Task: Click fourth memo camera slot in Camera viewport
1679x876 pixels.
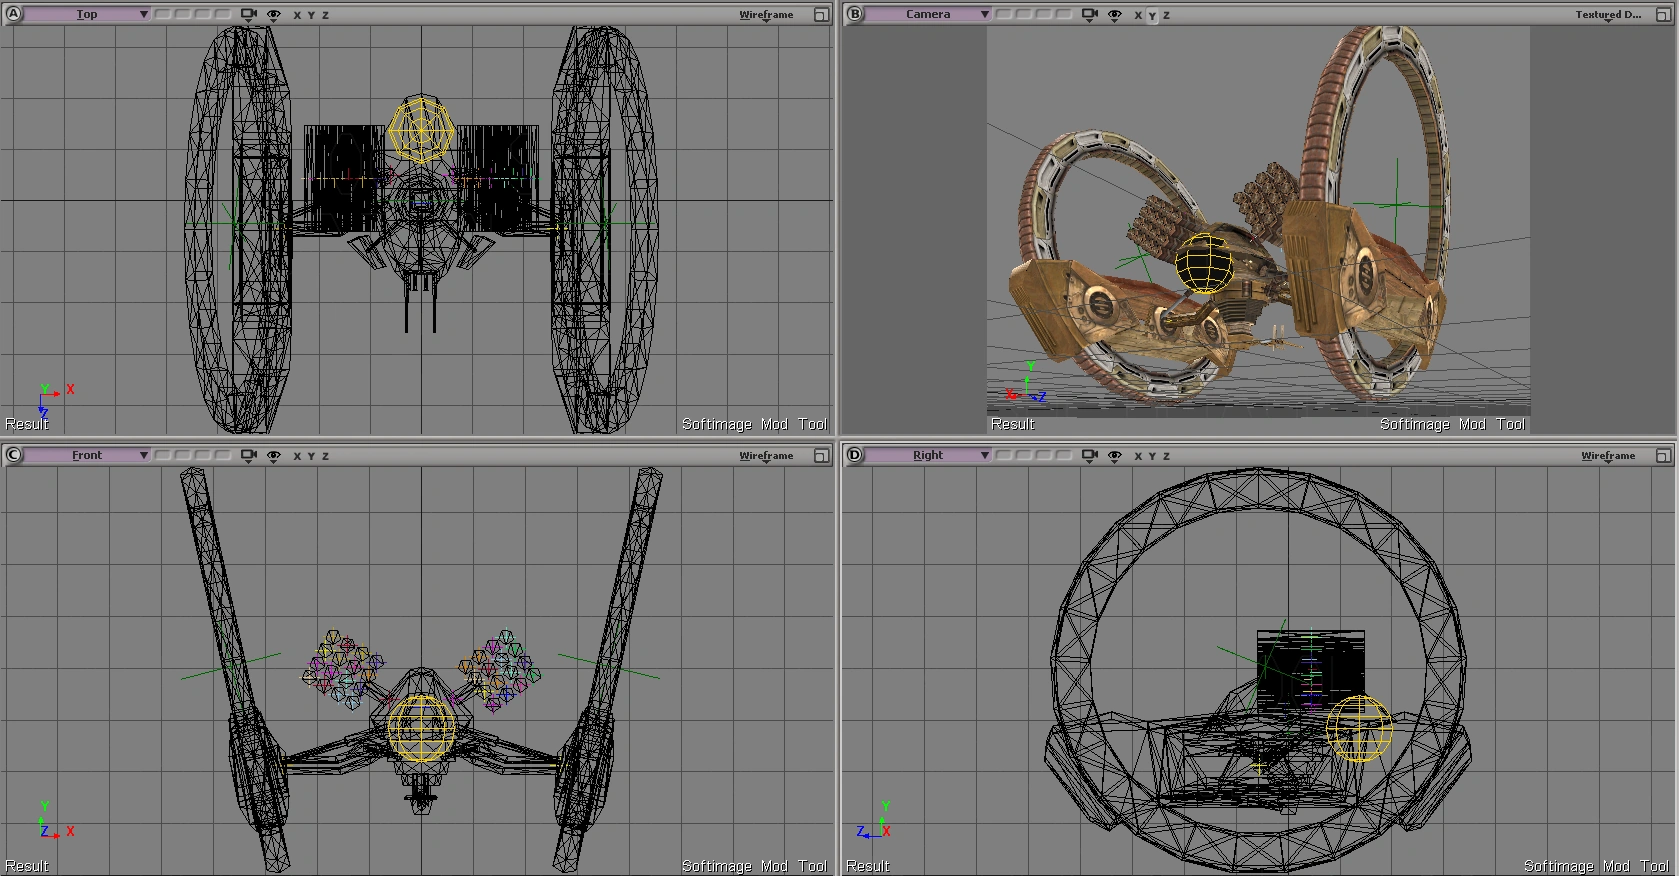Action: [x=1066, y=15]
